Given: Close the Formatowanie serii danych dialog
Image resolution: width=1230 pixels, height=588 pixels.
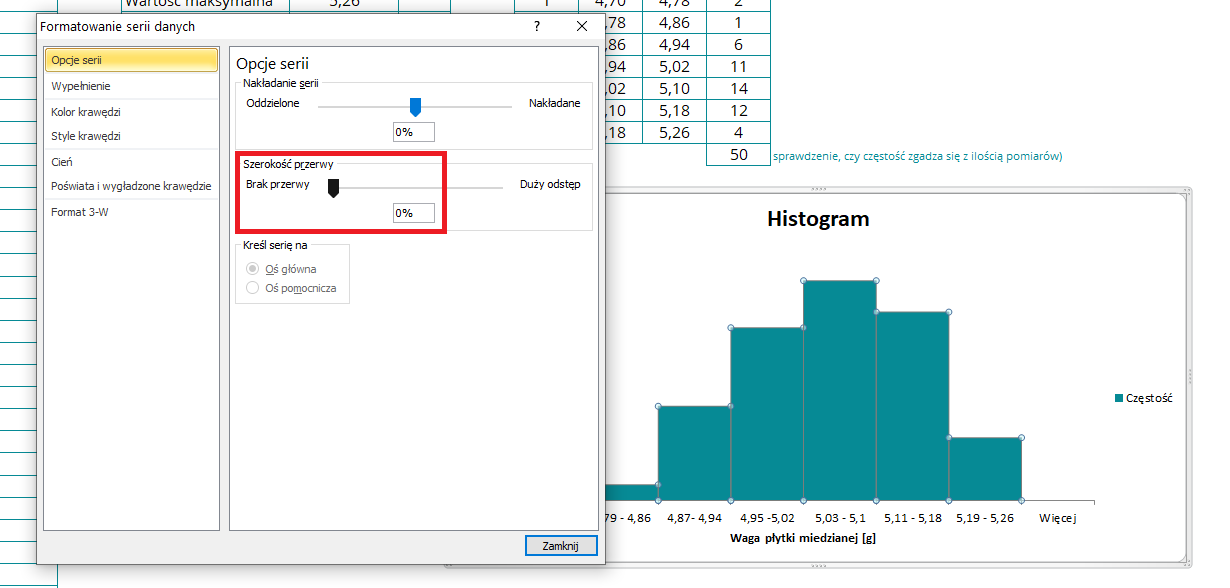Looking at the screenshot, I should point(582,27).
